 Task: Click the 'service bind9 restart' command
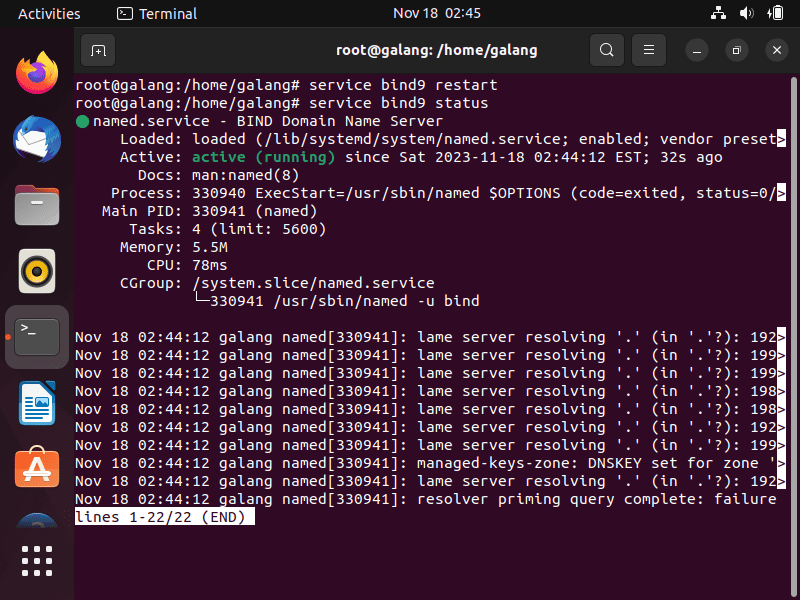point(403,85)
